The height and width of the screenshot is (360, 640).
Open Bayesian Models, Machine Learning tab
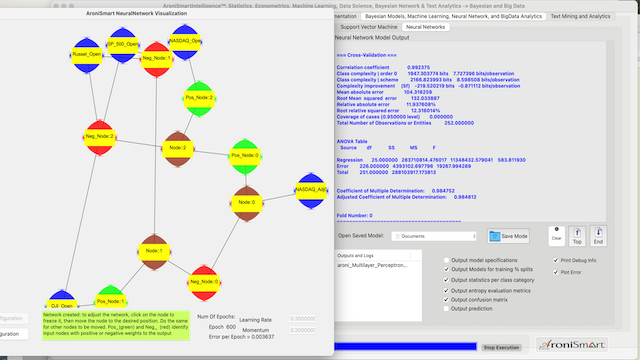point(453,16)
